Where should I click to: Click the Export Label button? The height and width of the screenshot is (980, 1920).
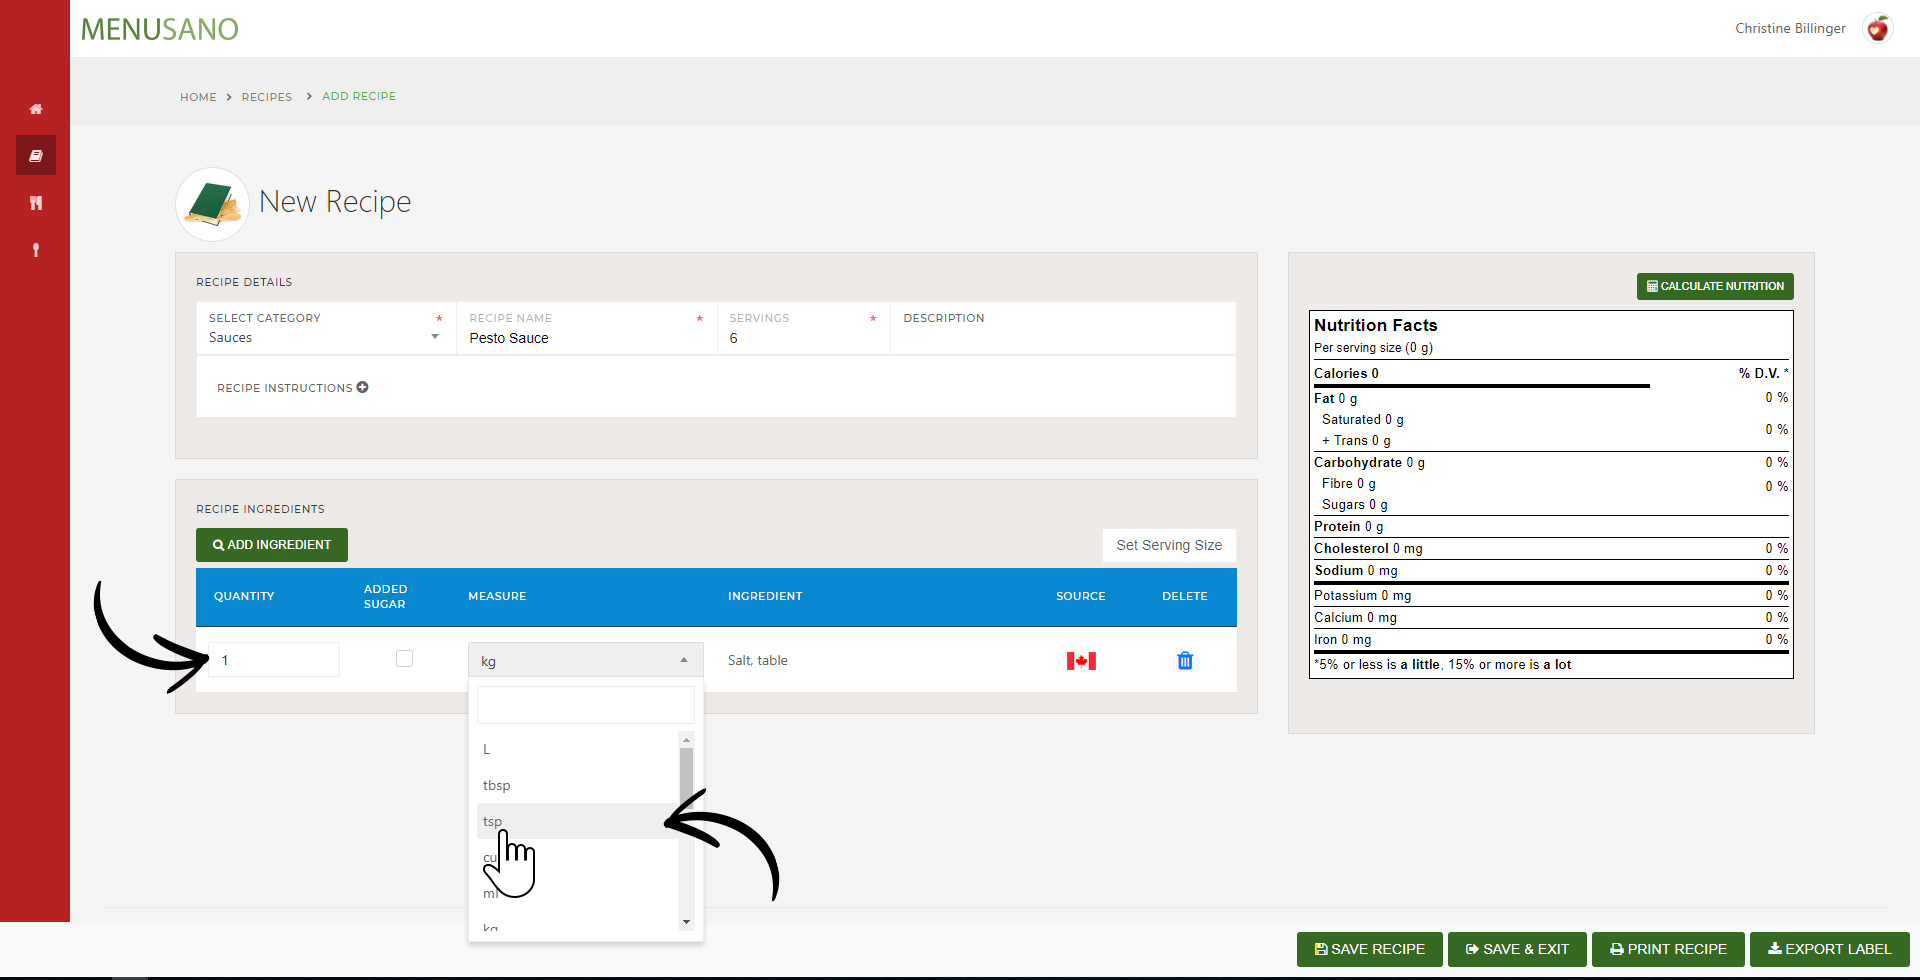(1829, 949)
